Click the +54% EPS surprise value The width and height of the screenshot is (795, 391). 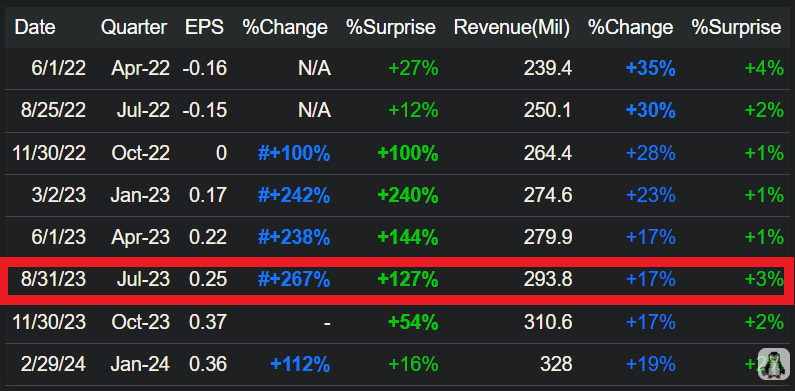point(413,322)
